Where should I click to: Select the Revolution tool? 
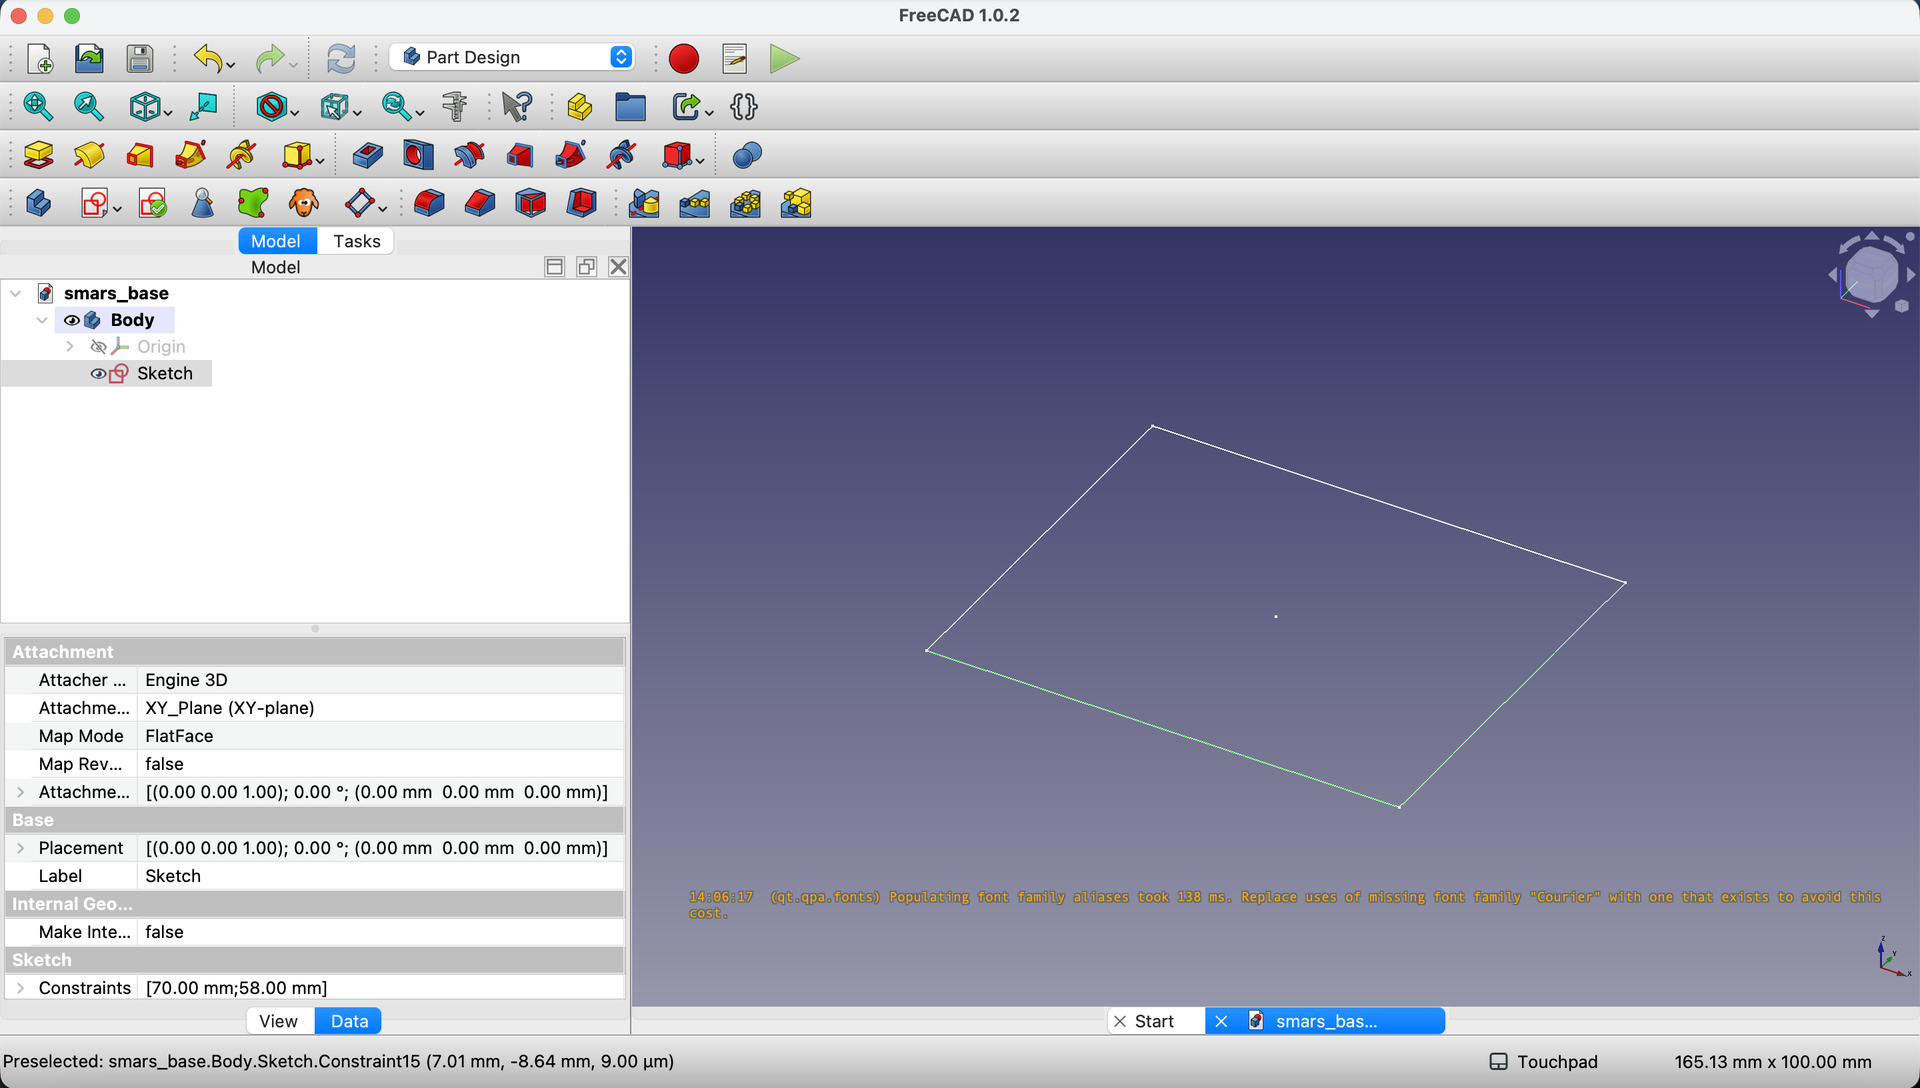(x=89, y=154)
